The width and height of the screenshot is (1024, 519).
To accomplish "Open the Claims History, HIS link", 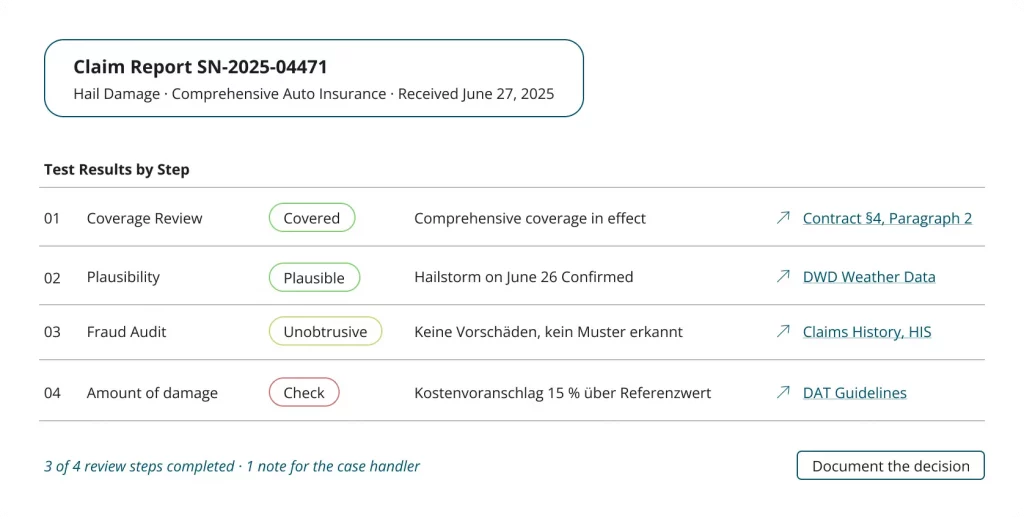I will coord(867,332).
